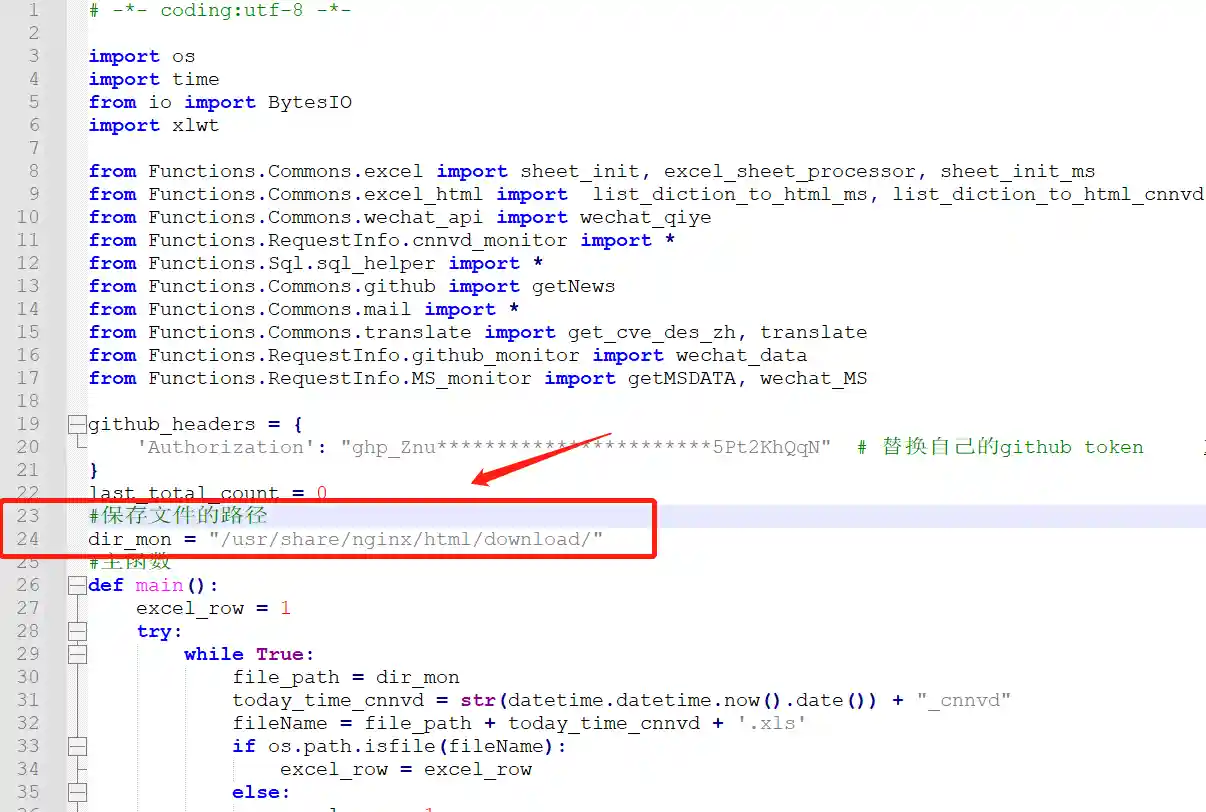Collapse the github_headers block fold marker
1206x812 pixels.
pos(77,424)
